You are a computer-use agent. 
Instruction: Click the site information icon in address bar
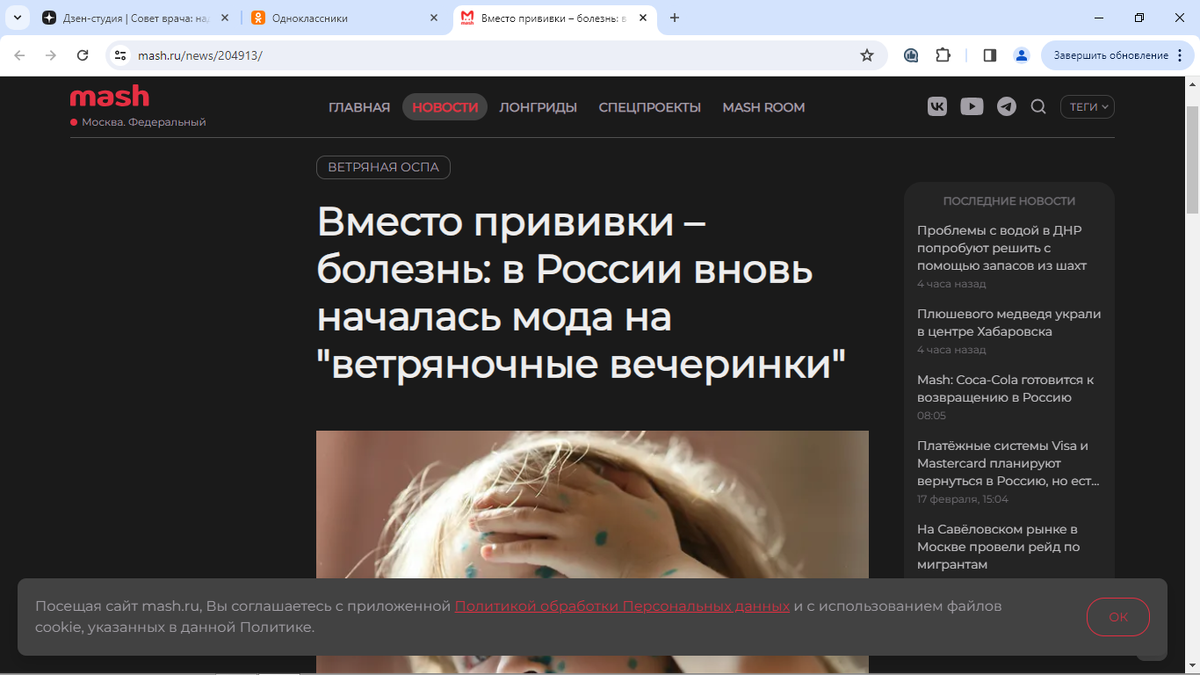pyautogui.click(x=121, y=55)
